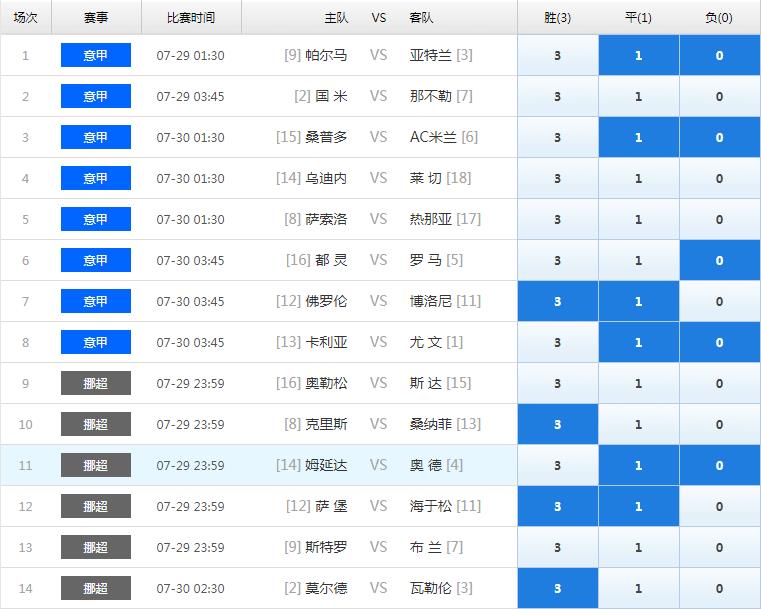Unselect loss (0) for 都灵 vs 罗马

(719, 260)
